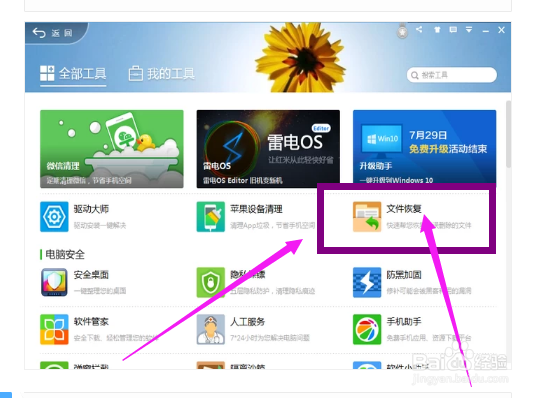Open the medal badge icon
Viewport: 538px width, 398px height.
[402, 32]
